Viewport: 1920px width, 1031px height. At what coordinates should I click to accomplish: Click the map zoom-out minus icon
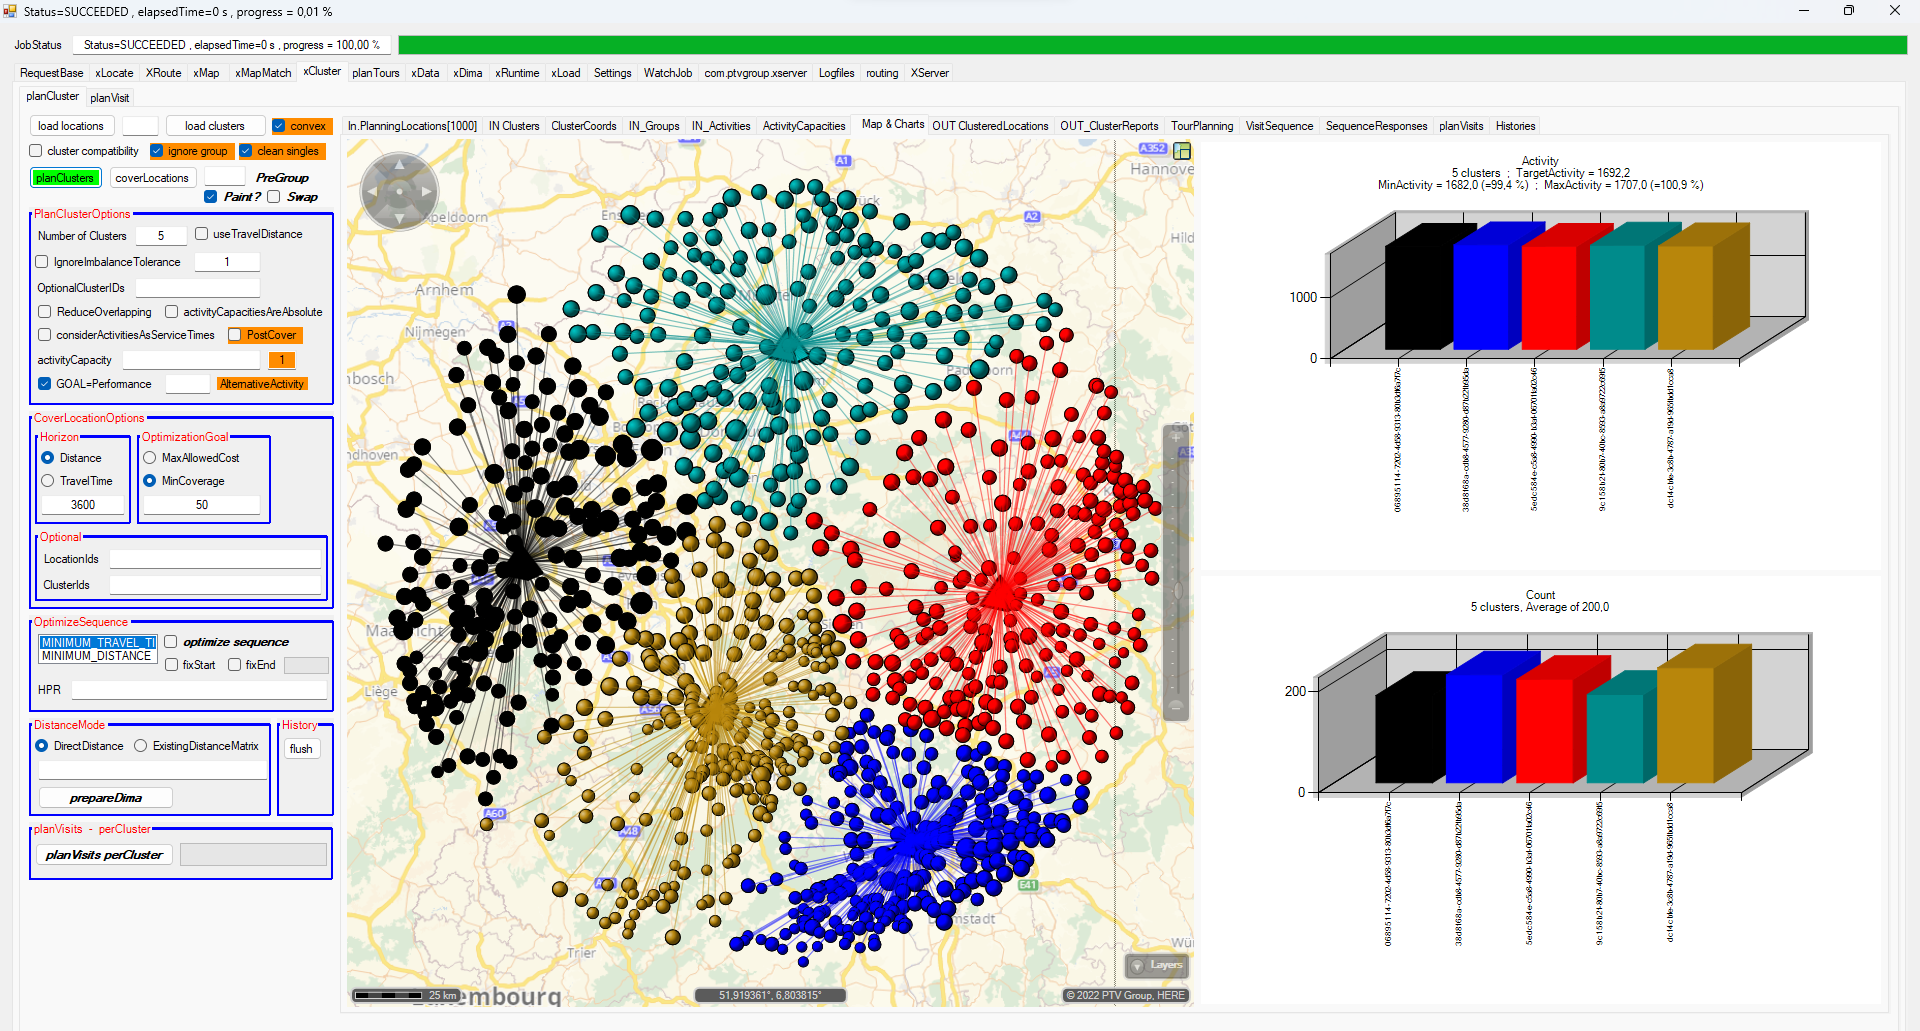click(1176, 707)
